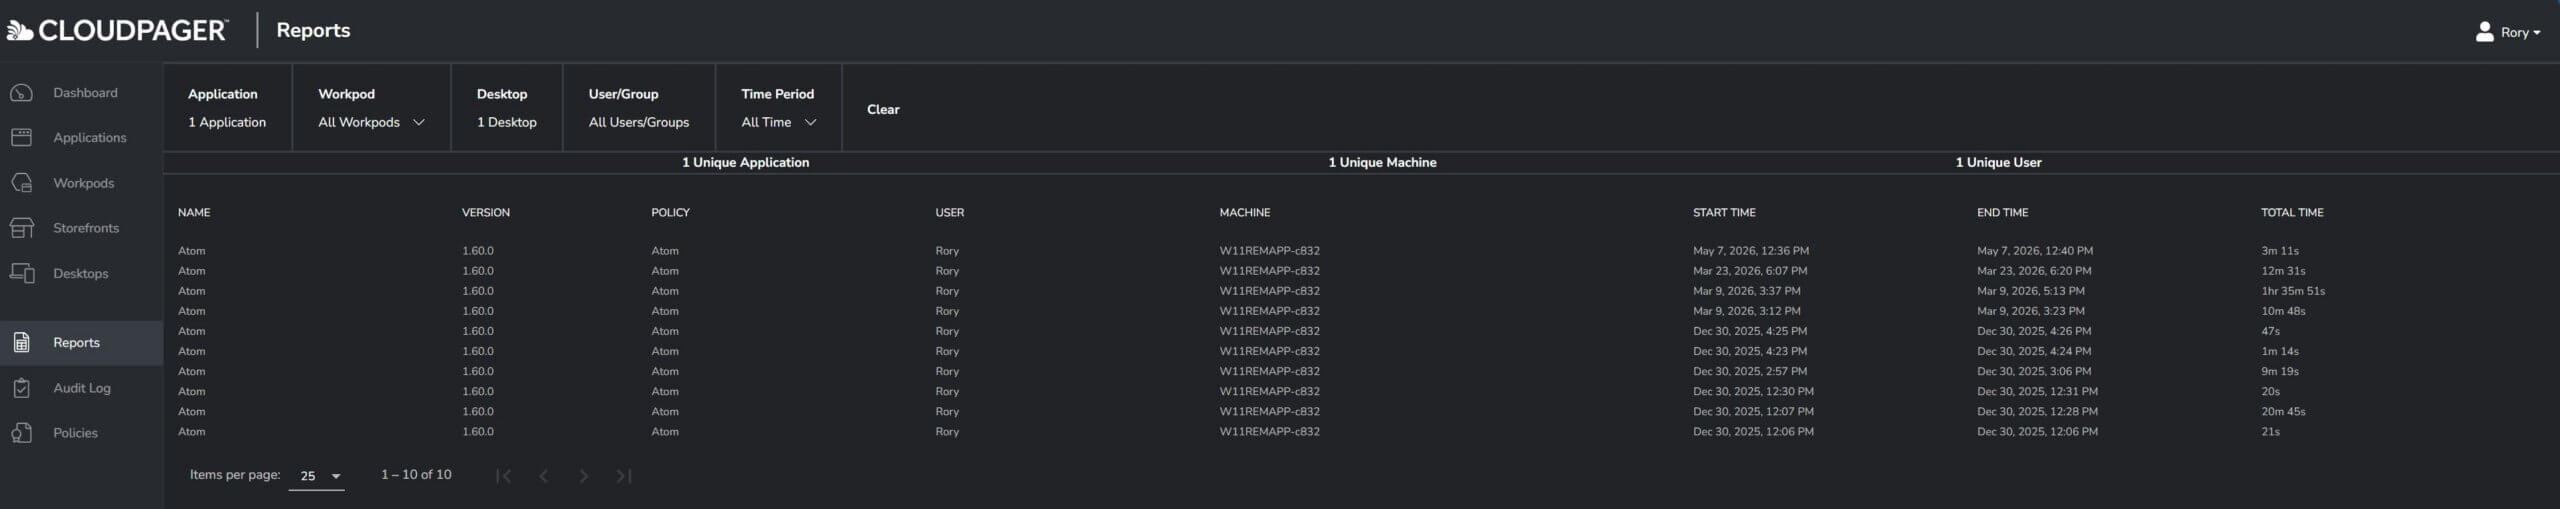Click the user avatar icon beside Rory
2560x509 pixels.
click(x=2484, y=32)
